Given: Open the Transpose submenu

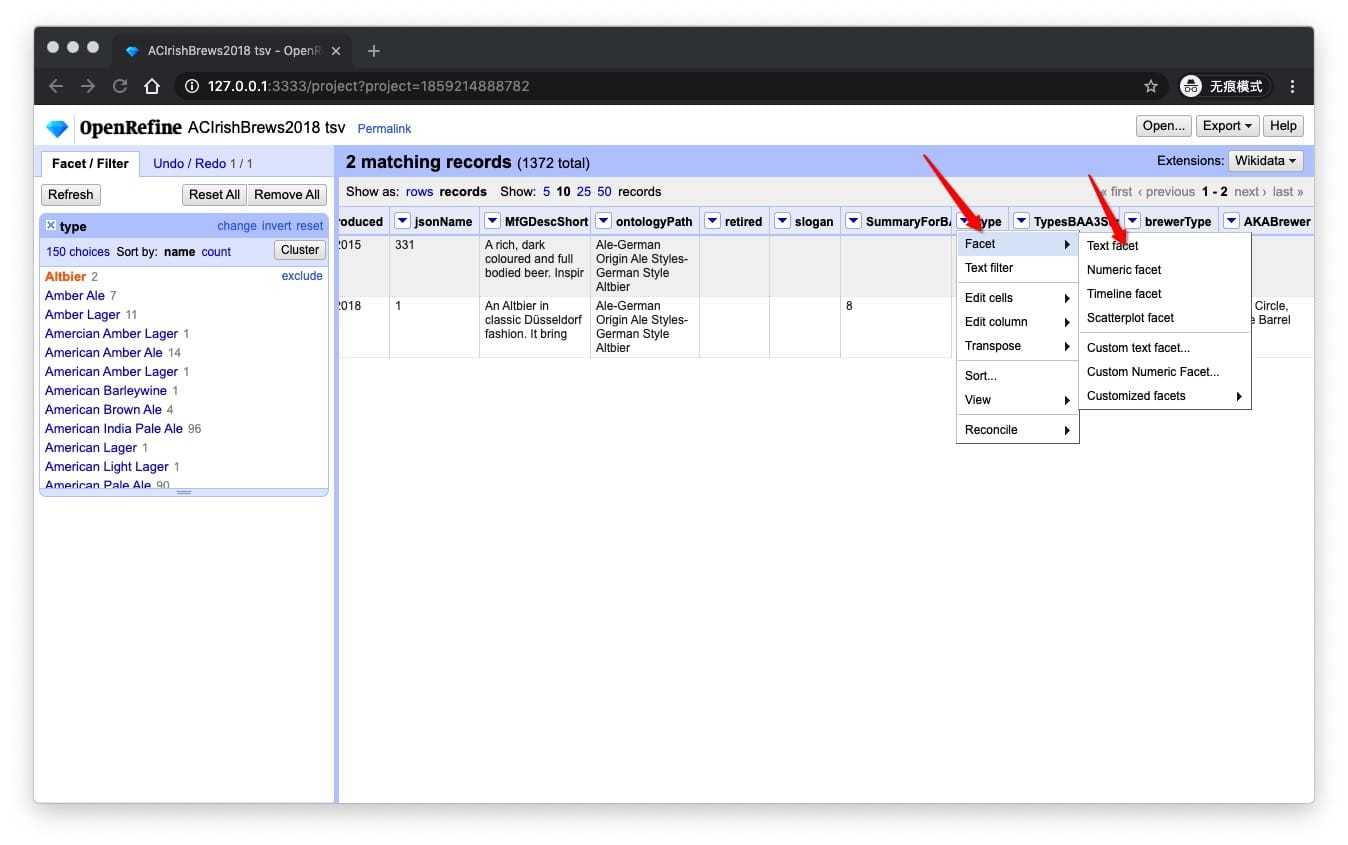Looking at the screenshot, I should pyautogui.click(x=1017, y=346).
